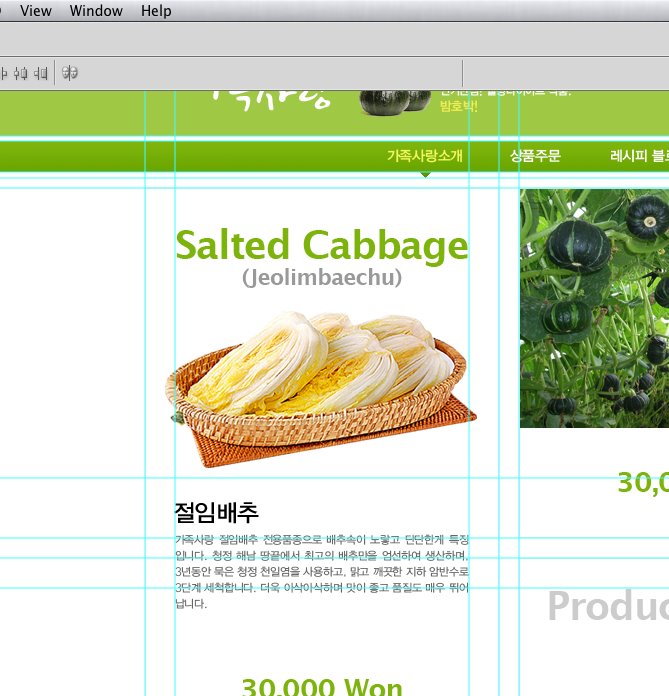
Task: Open the View menu
Action: 36,11
